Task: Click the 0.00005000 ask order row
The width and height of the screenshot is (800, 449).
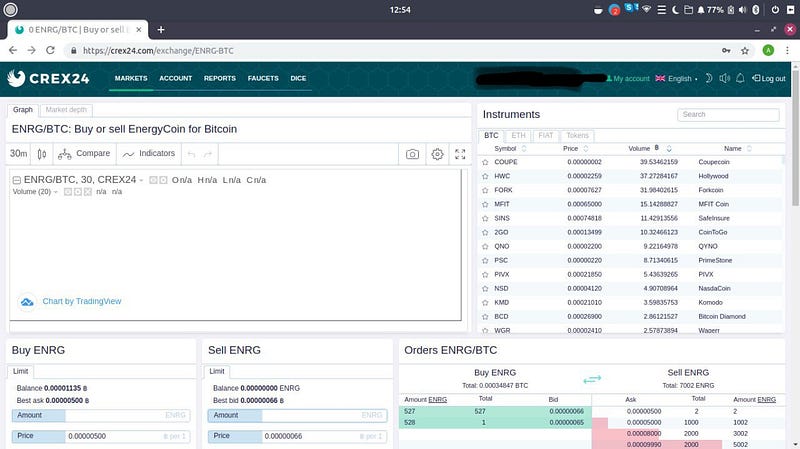Action: pyautogui.click(x=688, y=422)
